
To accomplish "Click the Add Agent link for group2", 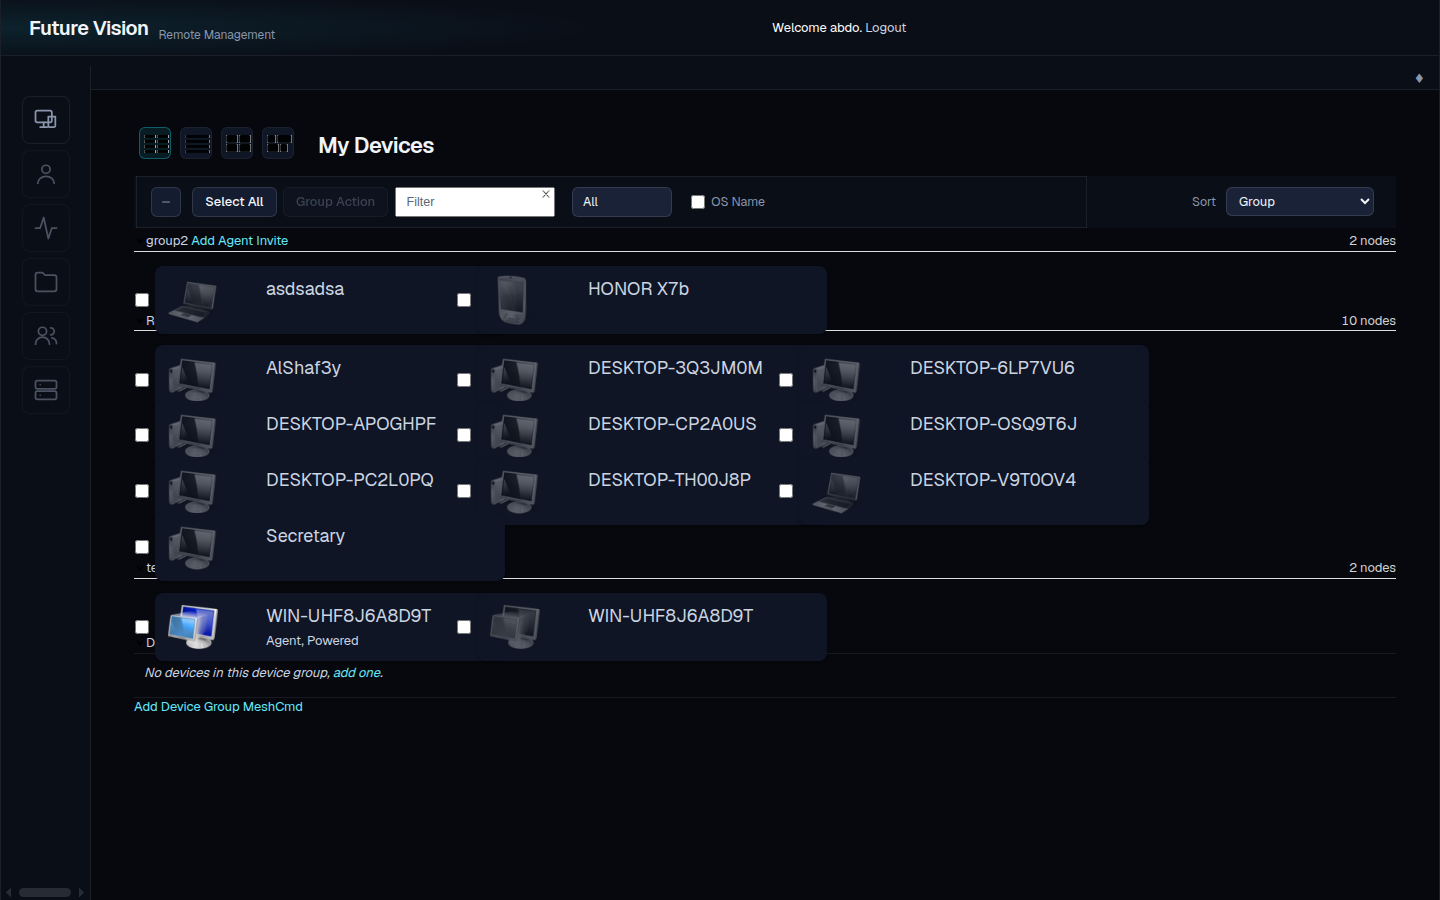I will [222, 241].
